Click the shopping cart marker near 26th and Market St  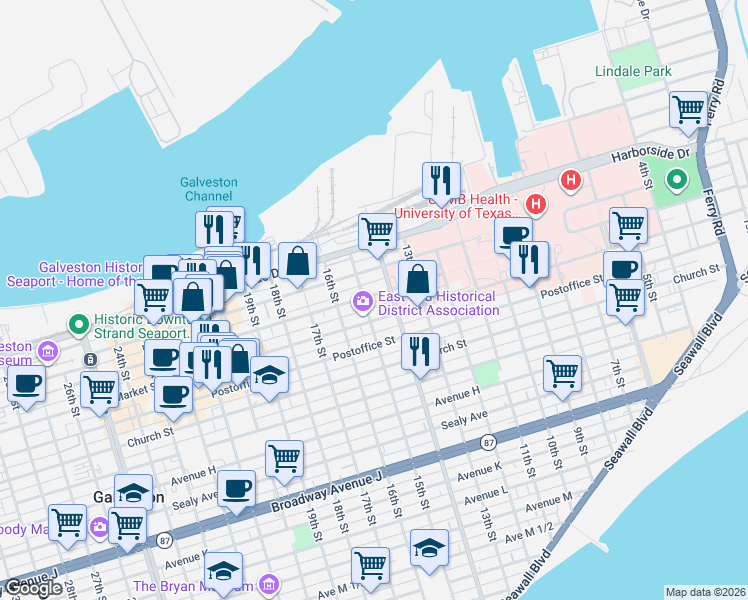tap(99, 392)
